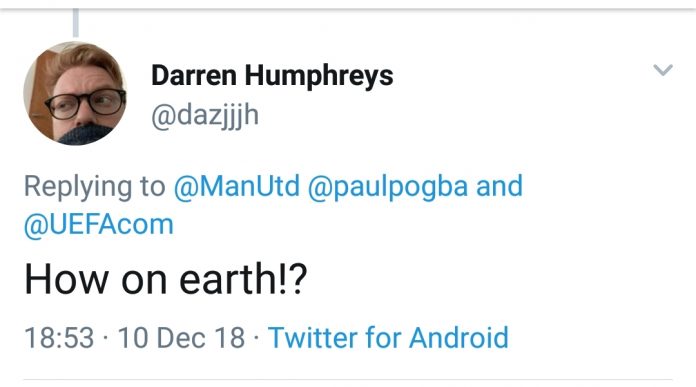Open the tweet options chevron menu
The width and height of the screenshot is (696, 387).
[x=663, y=70]
